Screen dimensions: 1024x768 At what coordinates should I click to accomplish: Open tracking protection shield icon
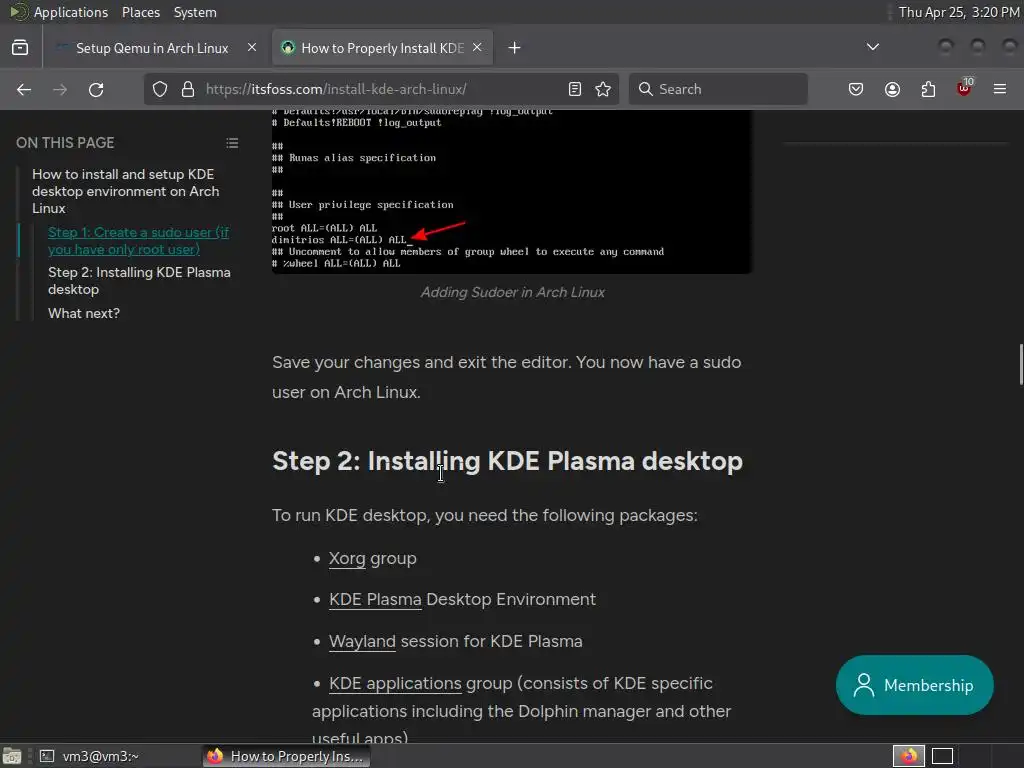click(160, 89)
